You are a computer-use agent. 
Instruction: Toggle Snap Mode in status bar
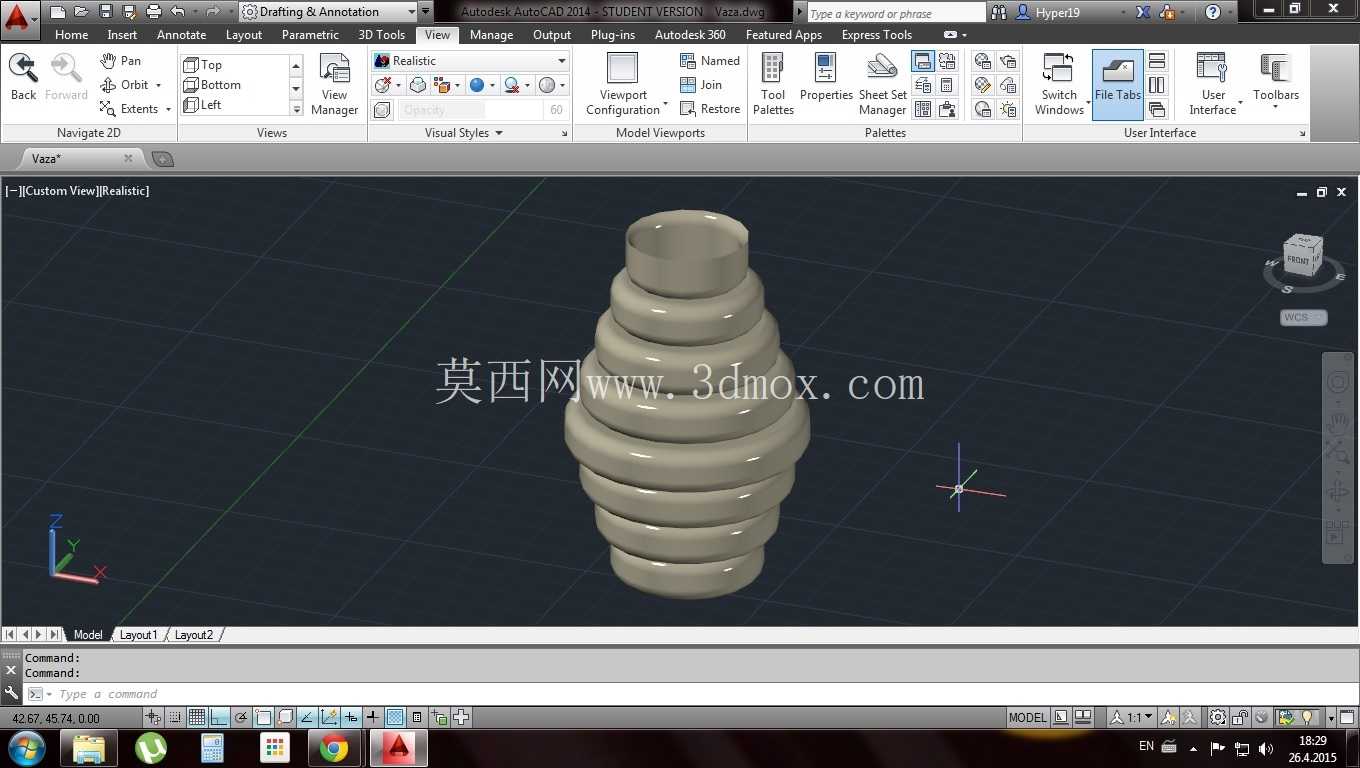click(x=175, y=717)
